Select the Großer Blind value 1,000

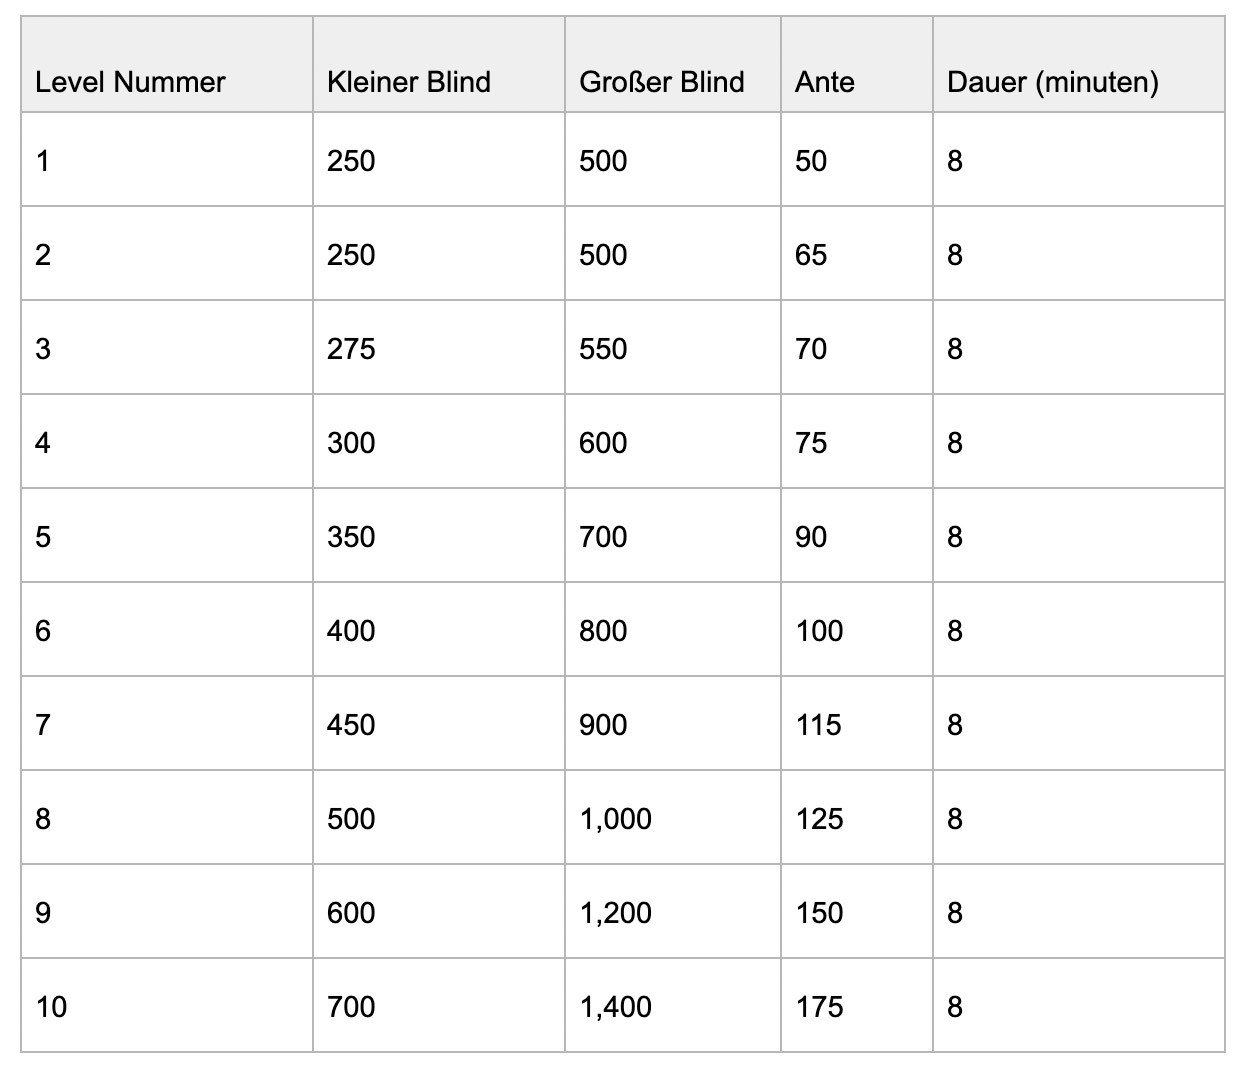pyautogui.click(x=615, y=819)
